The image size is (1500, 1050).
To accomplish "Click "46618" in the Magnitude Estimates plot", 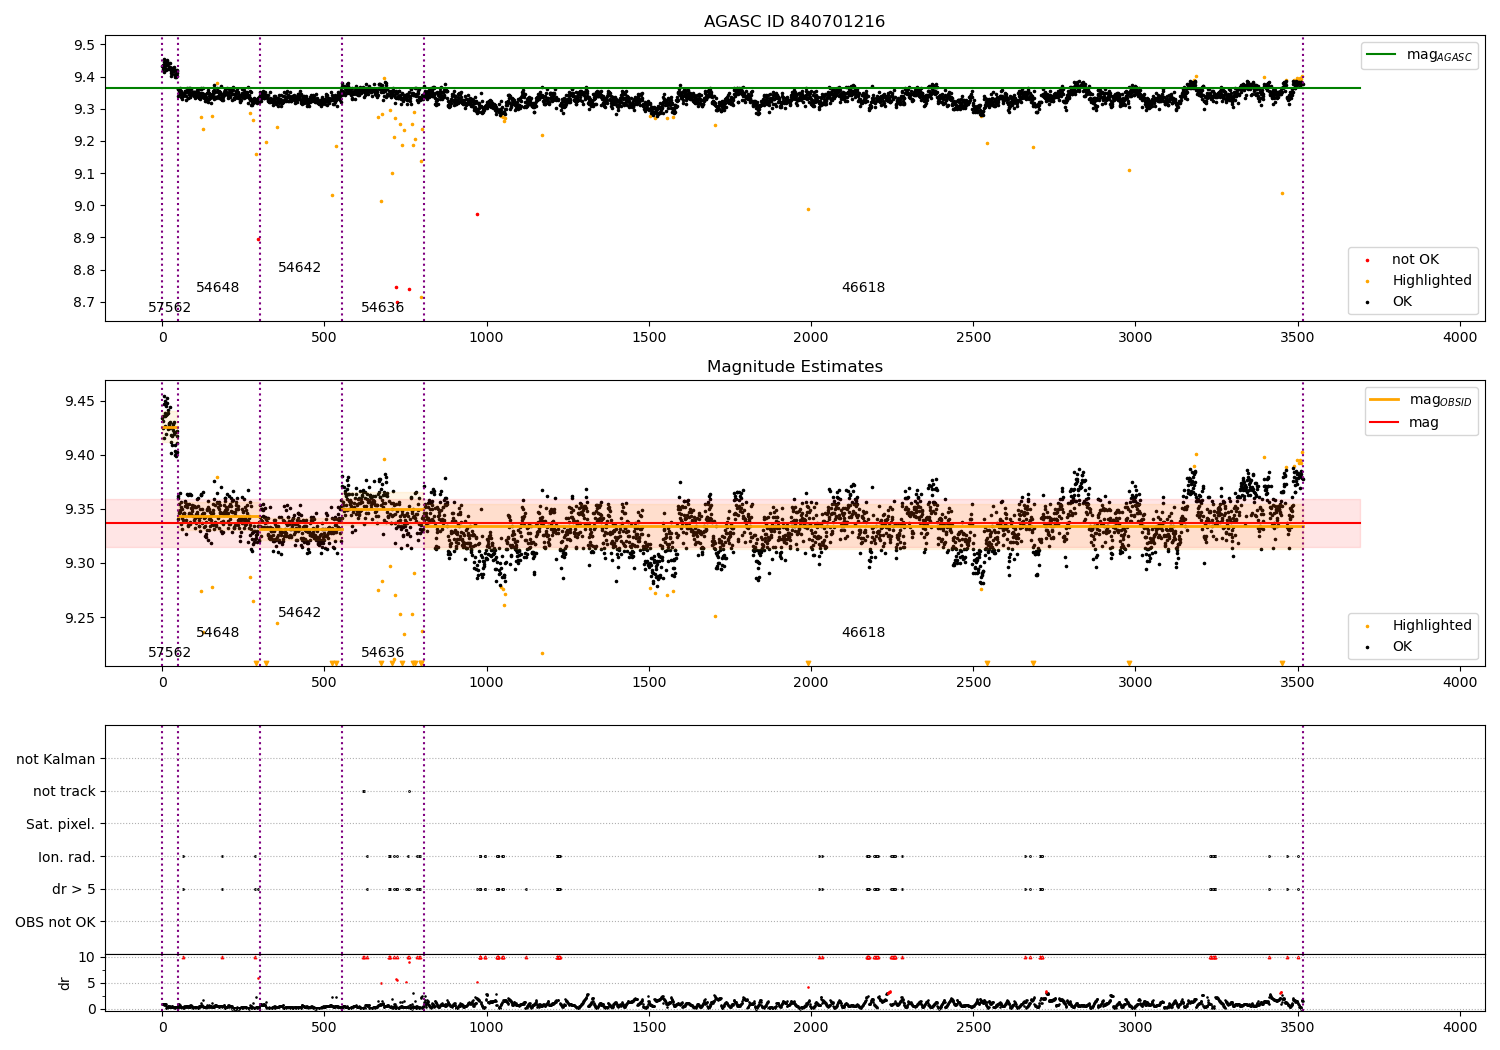I will click(863, 633).
